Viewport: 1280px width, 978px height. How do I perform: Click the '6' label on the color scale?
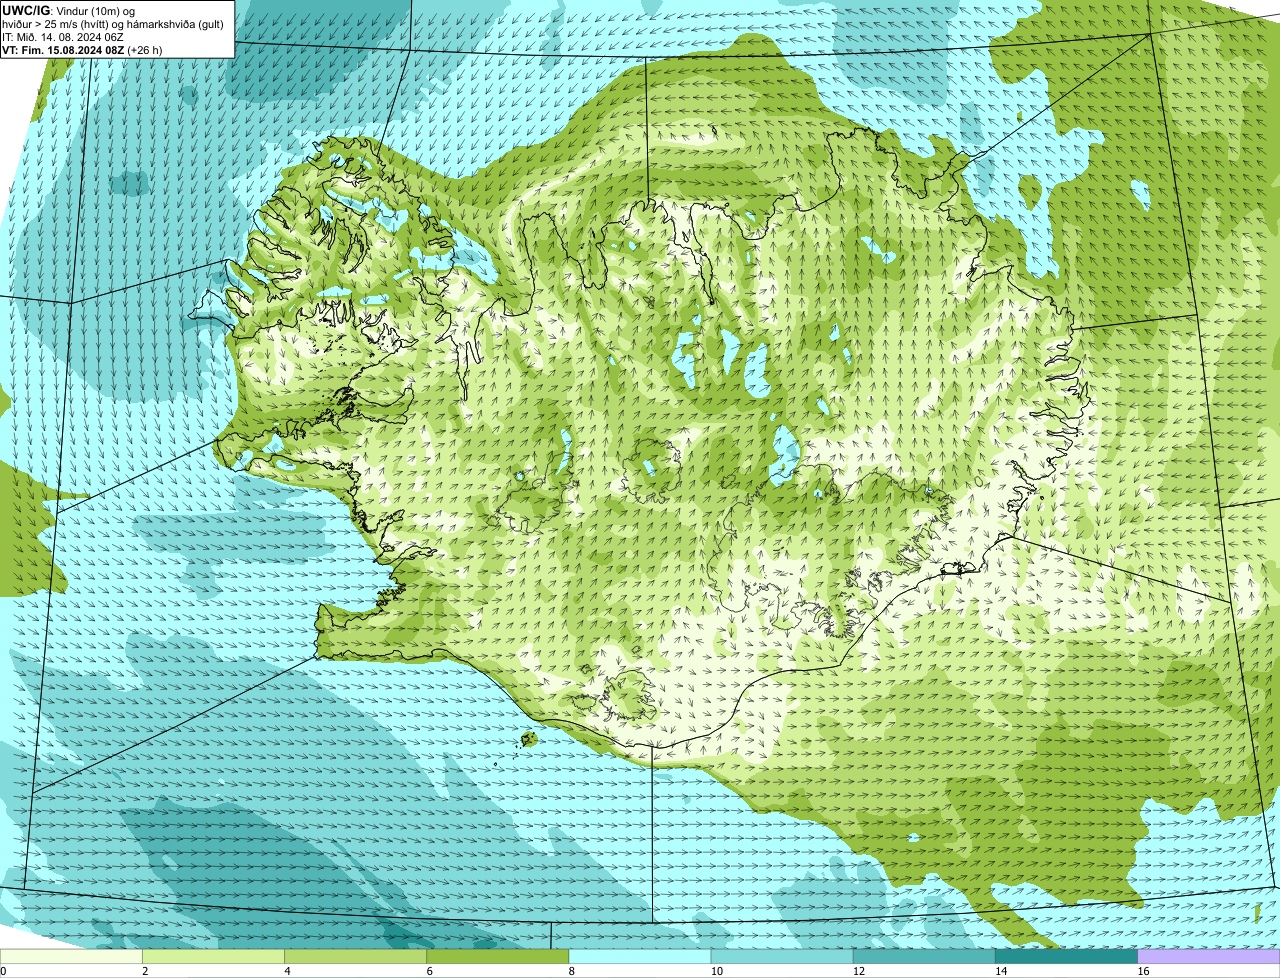pos(429,971)
